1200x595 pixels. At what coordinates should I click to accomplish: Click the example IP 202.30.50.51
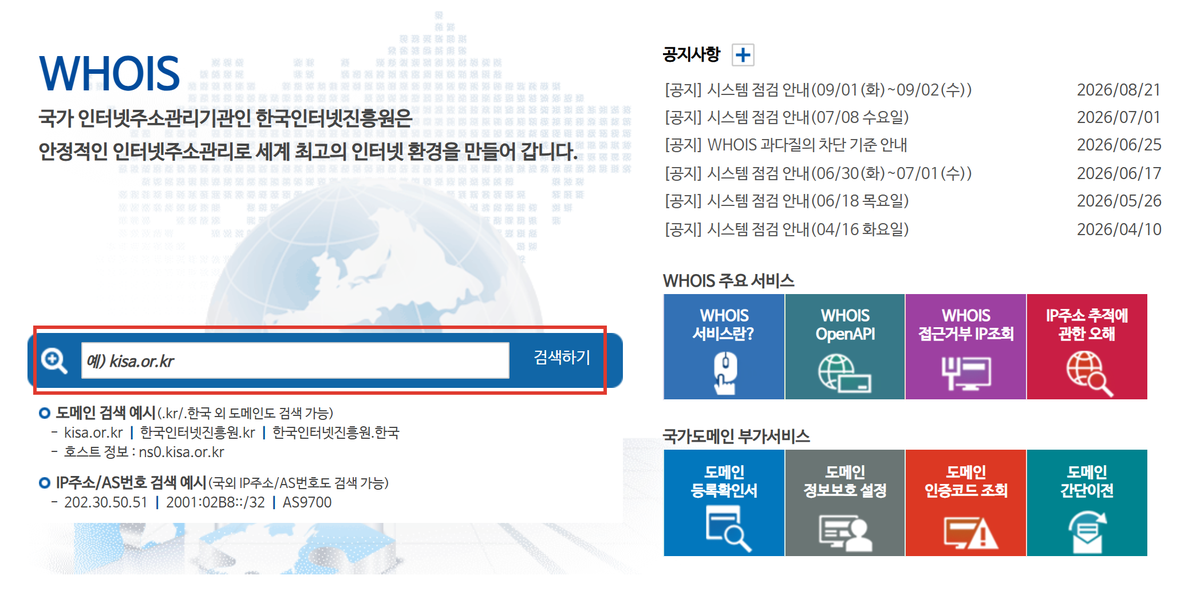(x=105, y=502)
